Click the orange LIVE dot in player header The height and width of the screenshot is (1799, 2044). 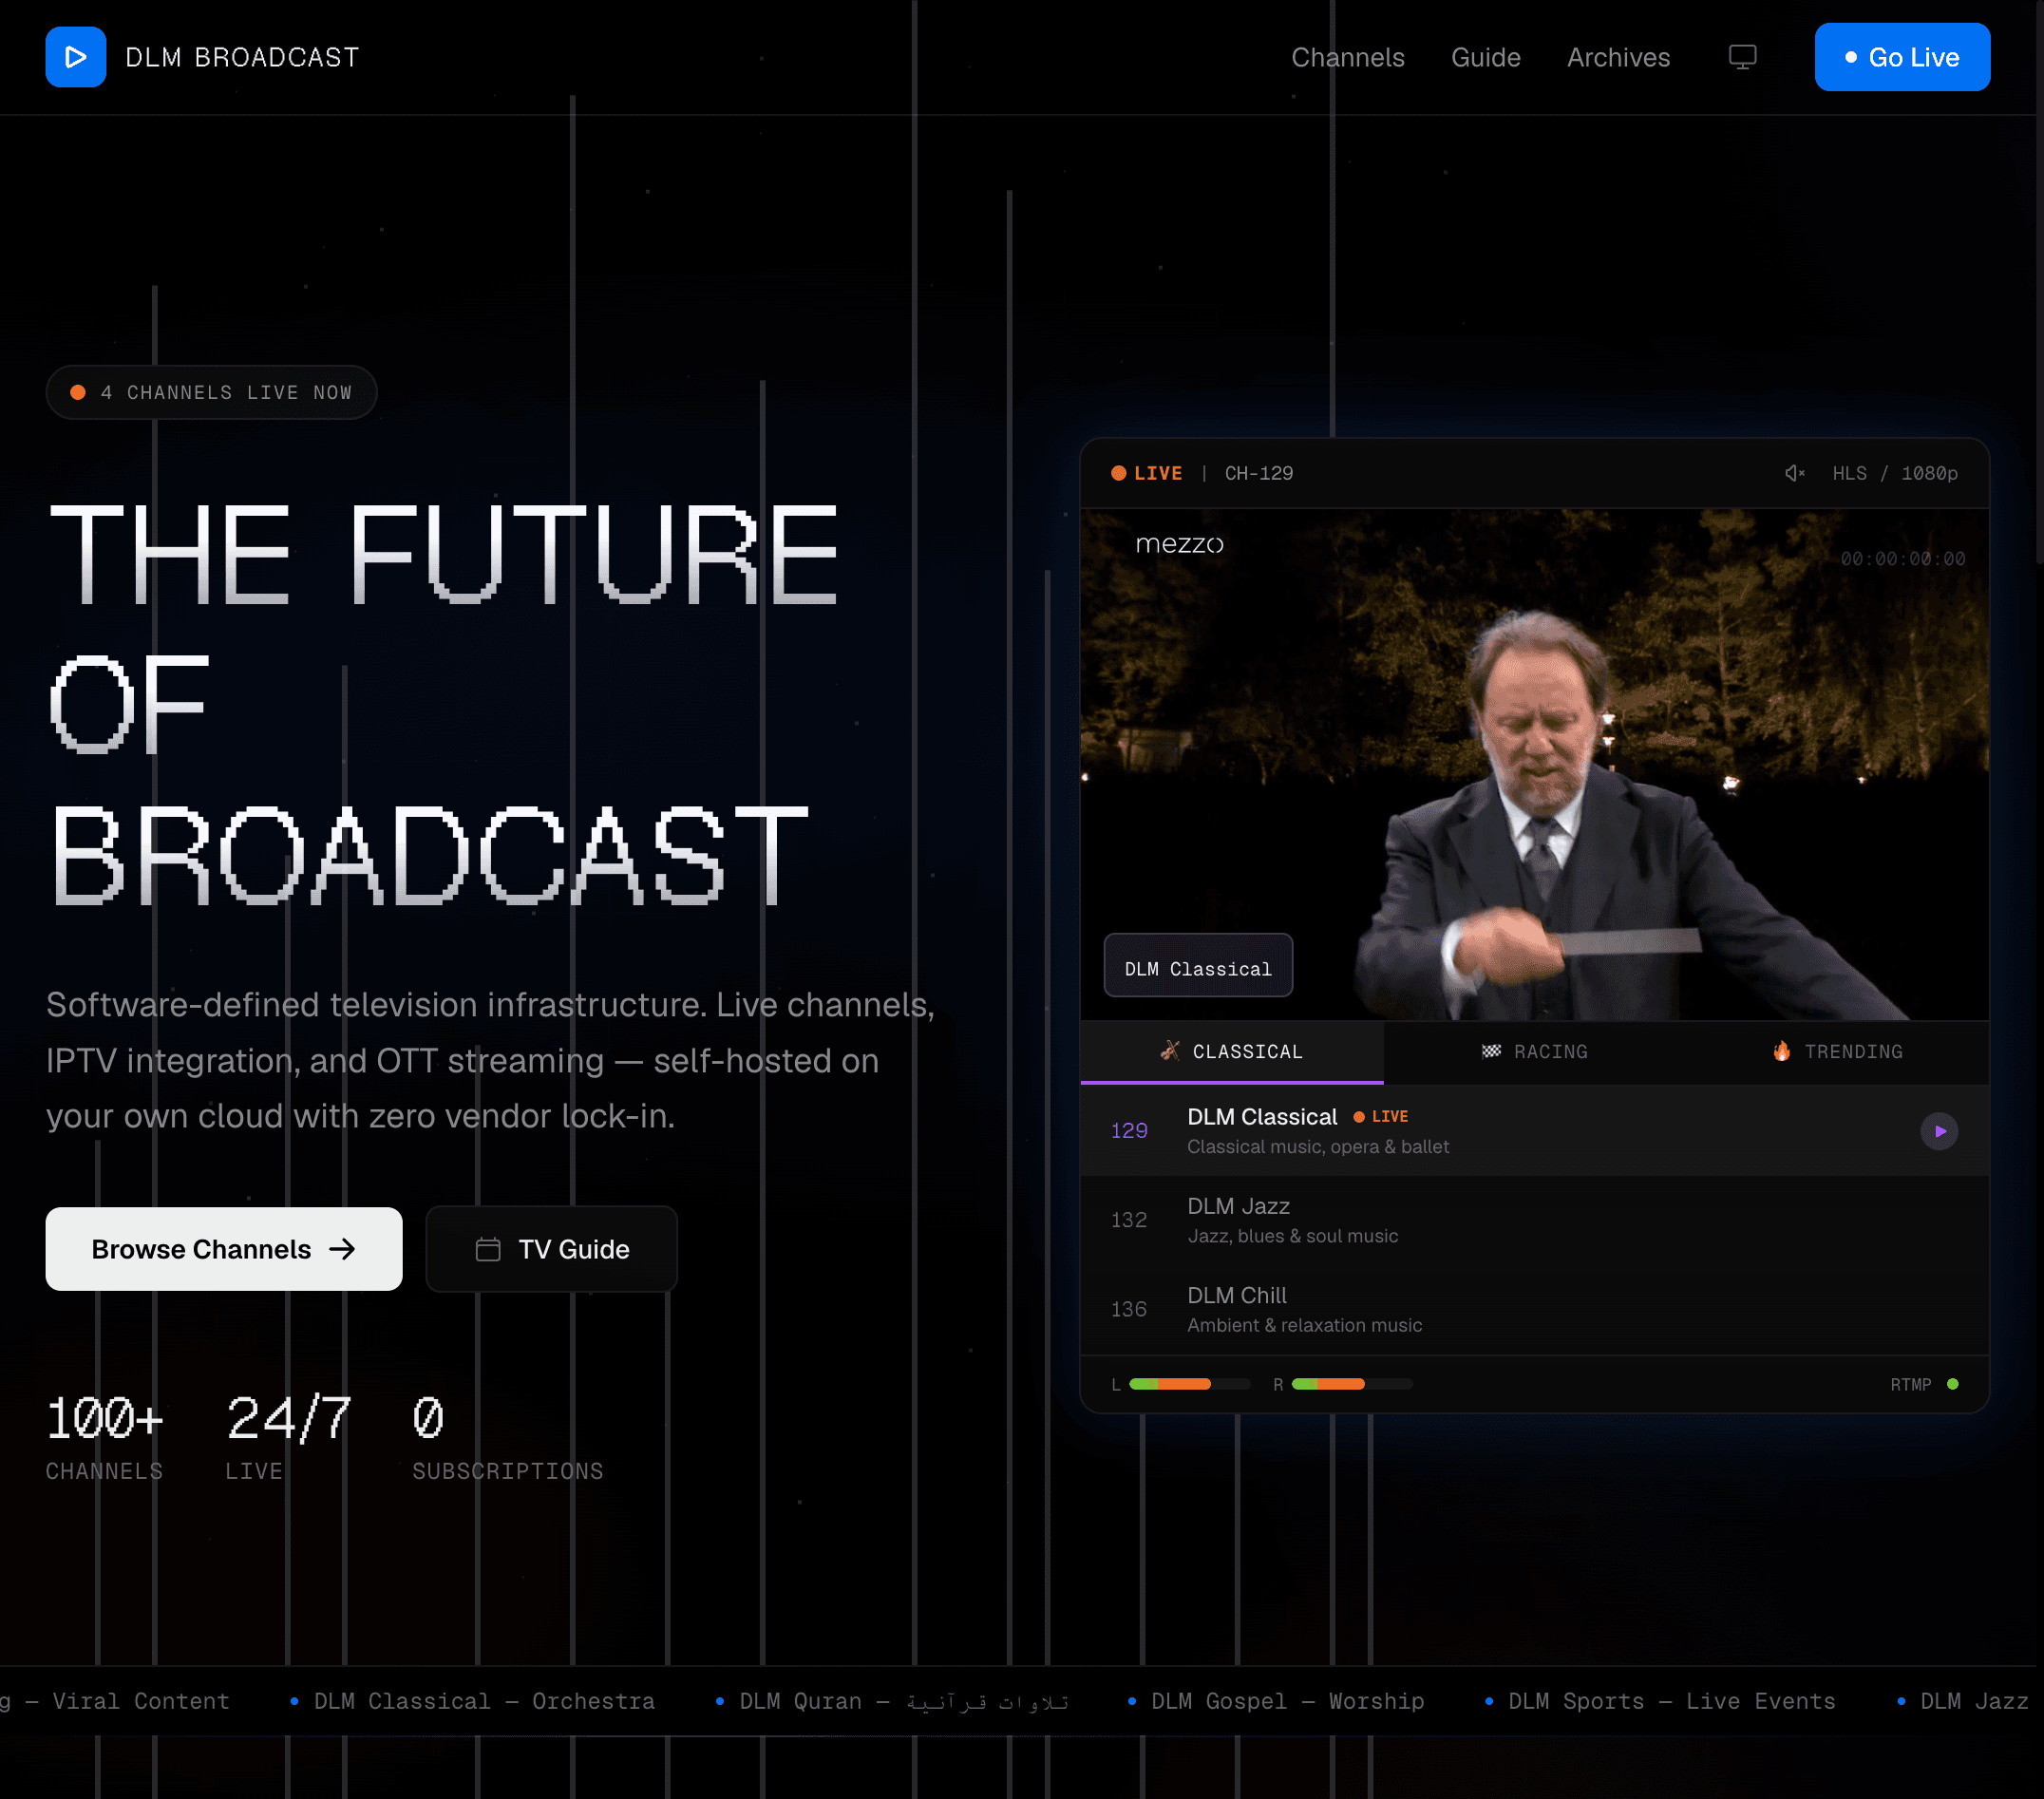coord(1119,473)
